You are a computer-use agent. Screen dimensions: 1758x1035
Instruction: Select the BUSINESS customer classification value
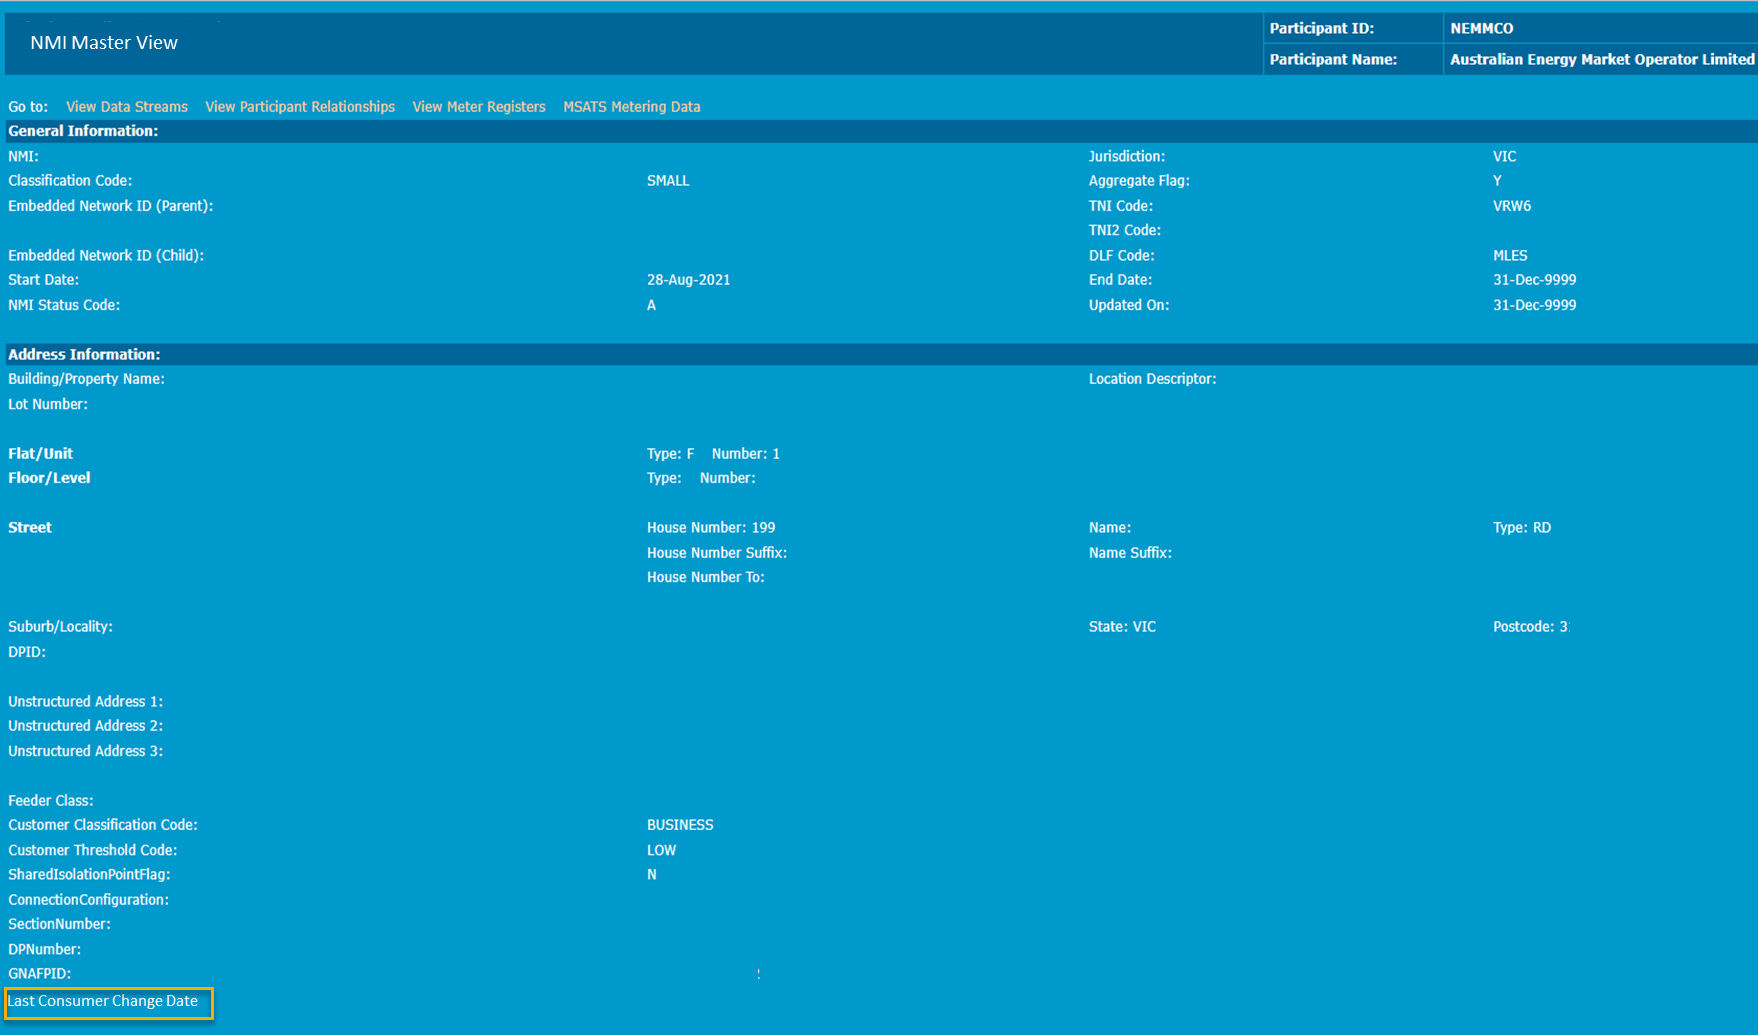680,825
